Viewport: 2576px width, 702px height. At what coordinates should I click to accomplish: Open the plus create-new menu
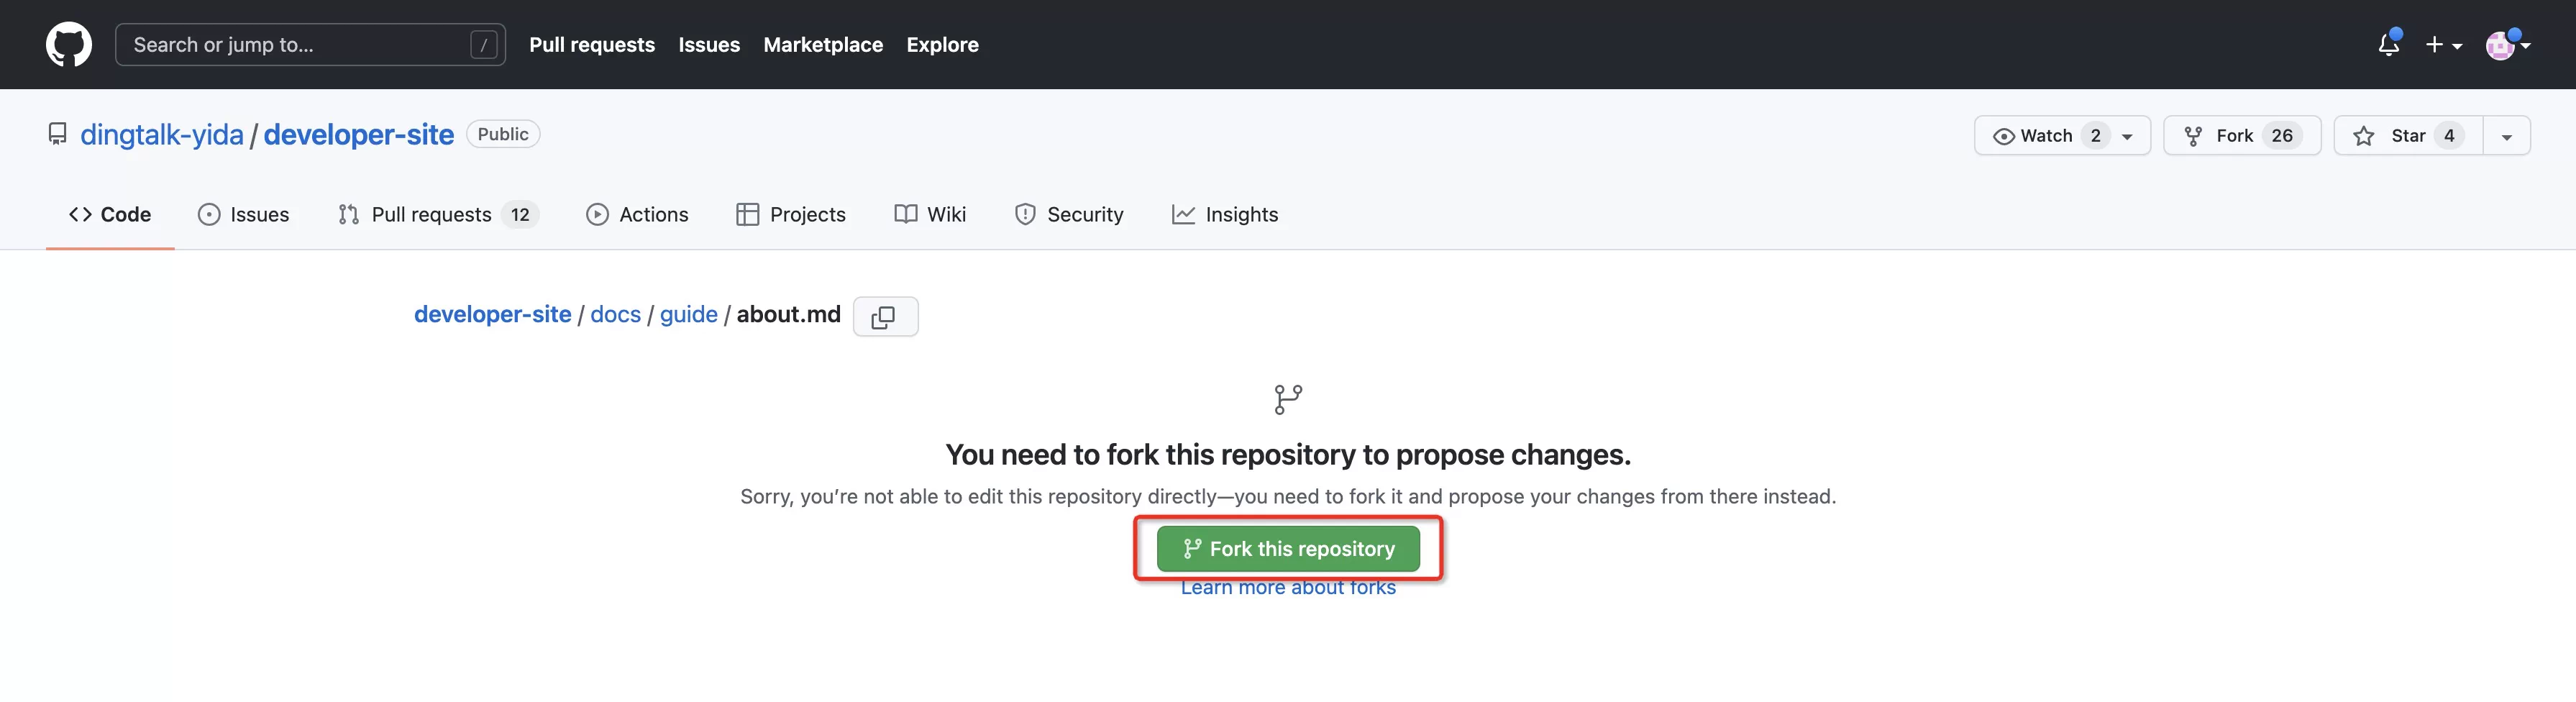coord(2442,45)
